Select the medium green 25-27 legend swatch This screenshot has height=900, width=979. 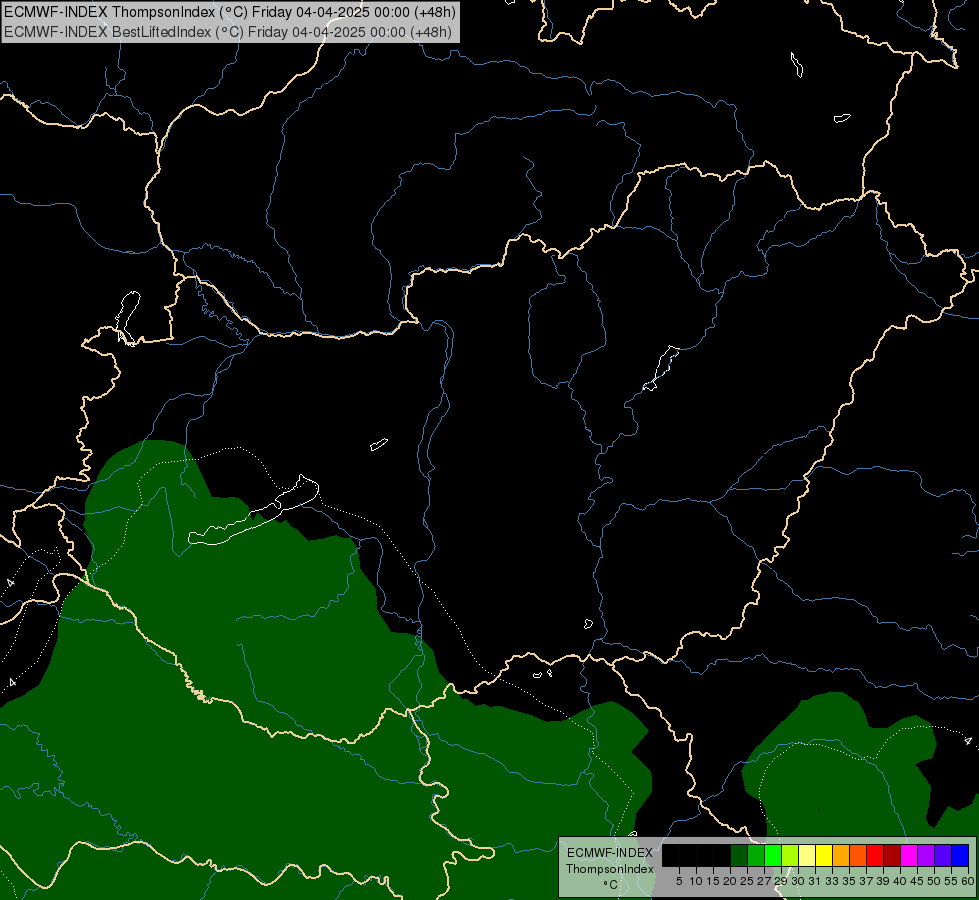point(756,855)
